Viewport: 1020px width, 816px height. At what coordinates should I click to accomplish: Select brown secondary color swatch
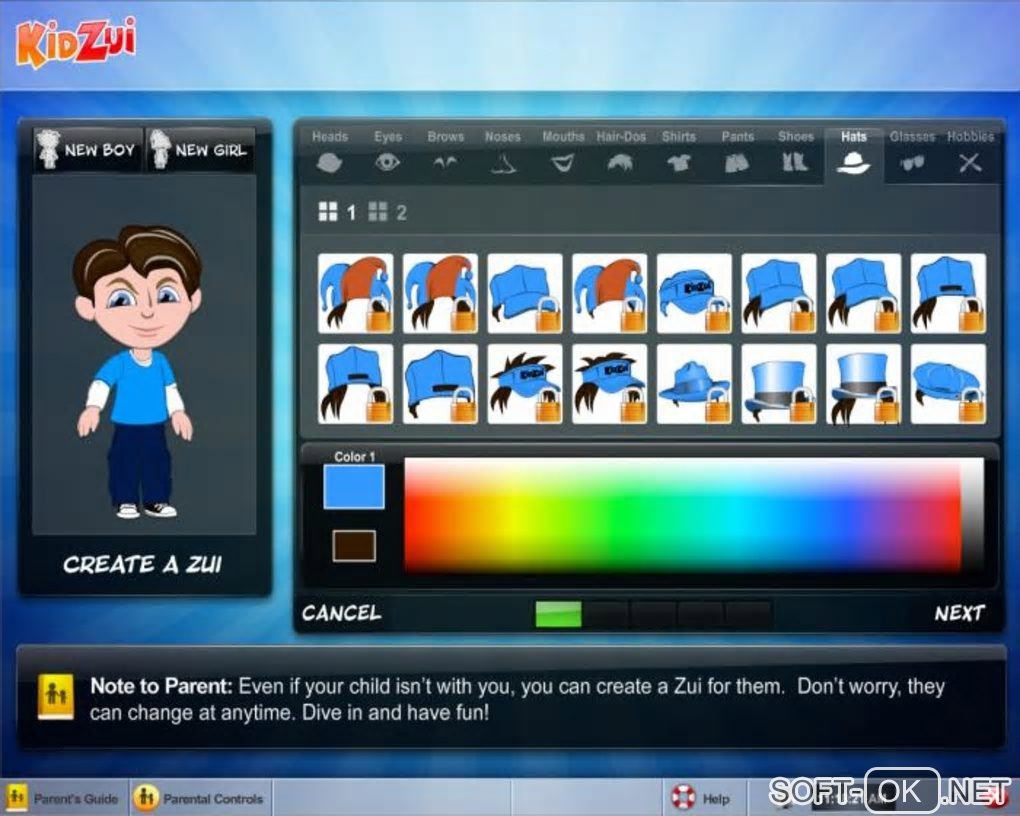tap(354, 545)
